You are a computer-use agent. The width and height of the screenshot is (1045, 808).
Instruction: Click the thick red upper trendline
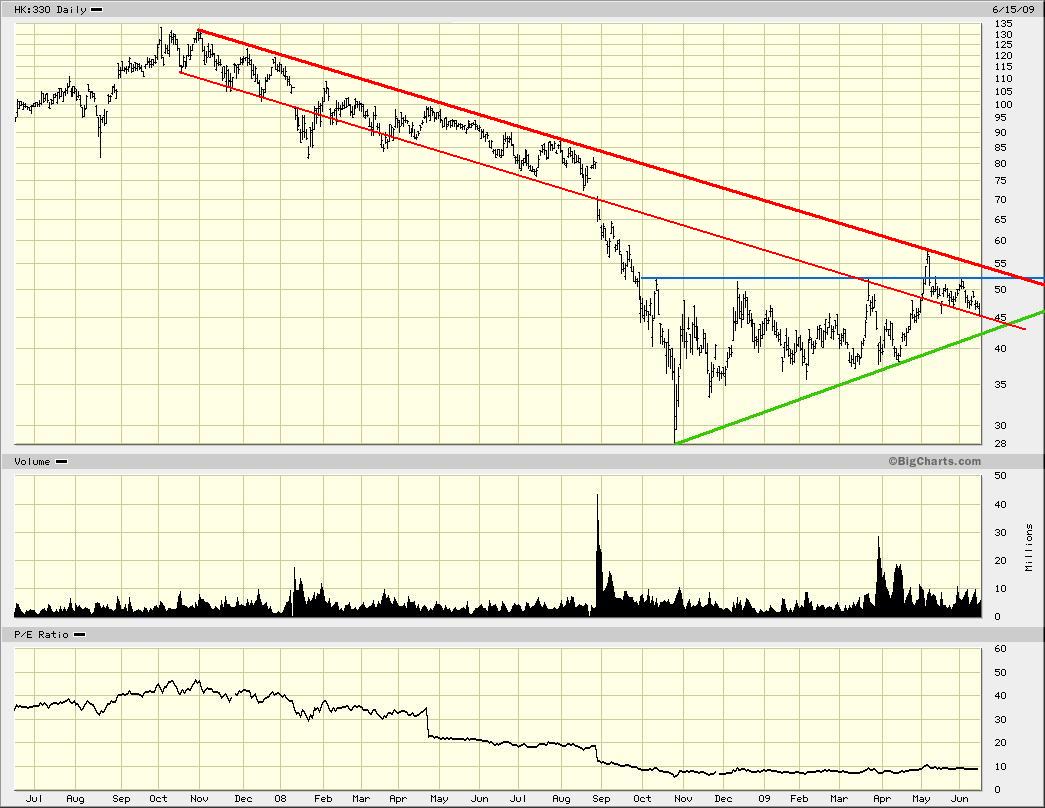tap(620, 157)
